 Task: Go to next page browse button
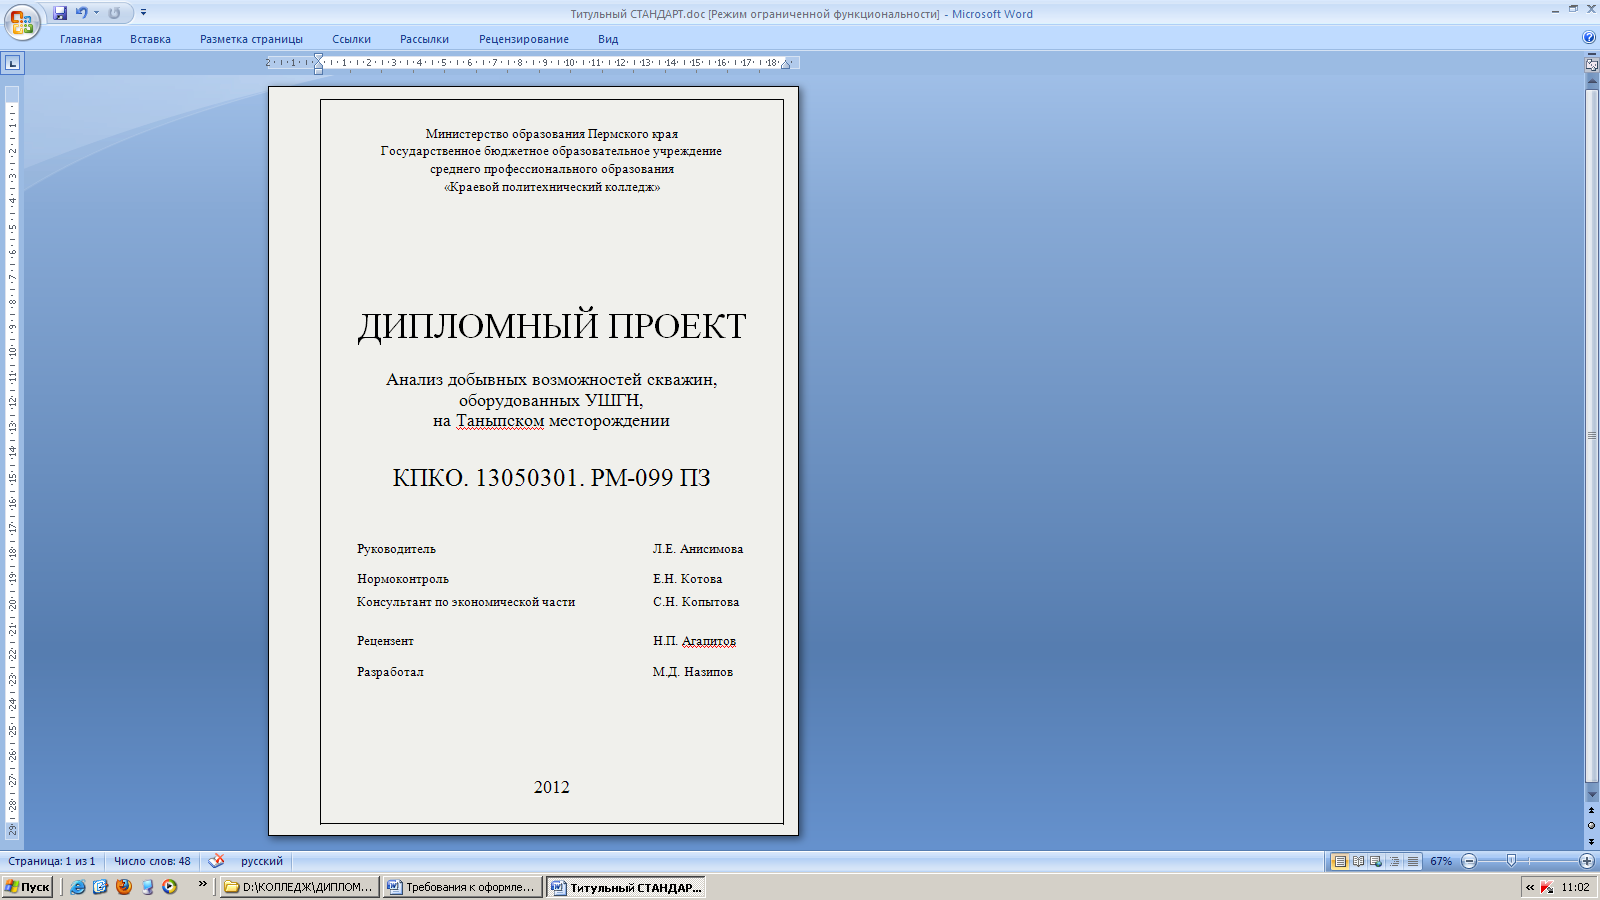tap(1591, 842)
